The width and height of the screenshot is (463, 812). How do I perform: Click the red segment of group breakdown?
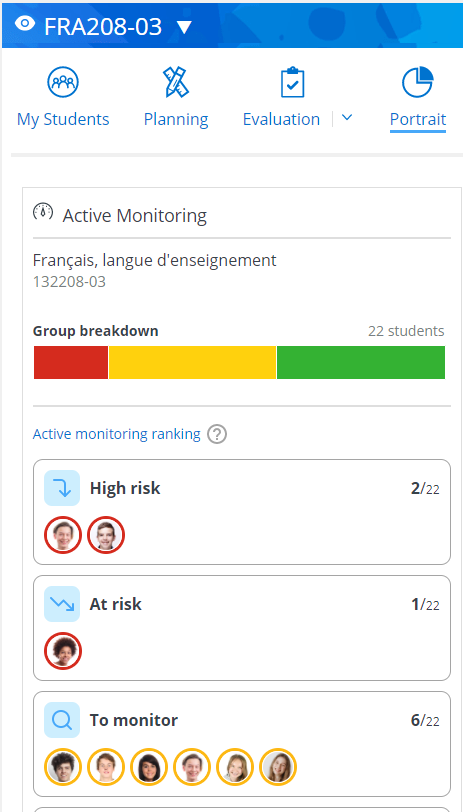(71, 362)
